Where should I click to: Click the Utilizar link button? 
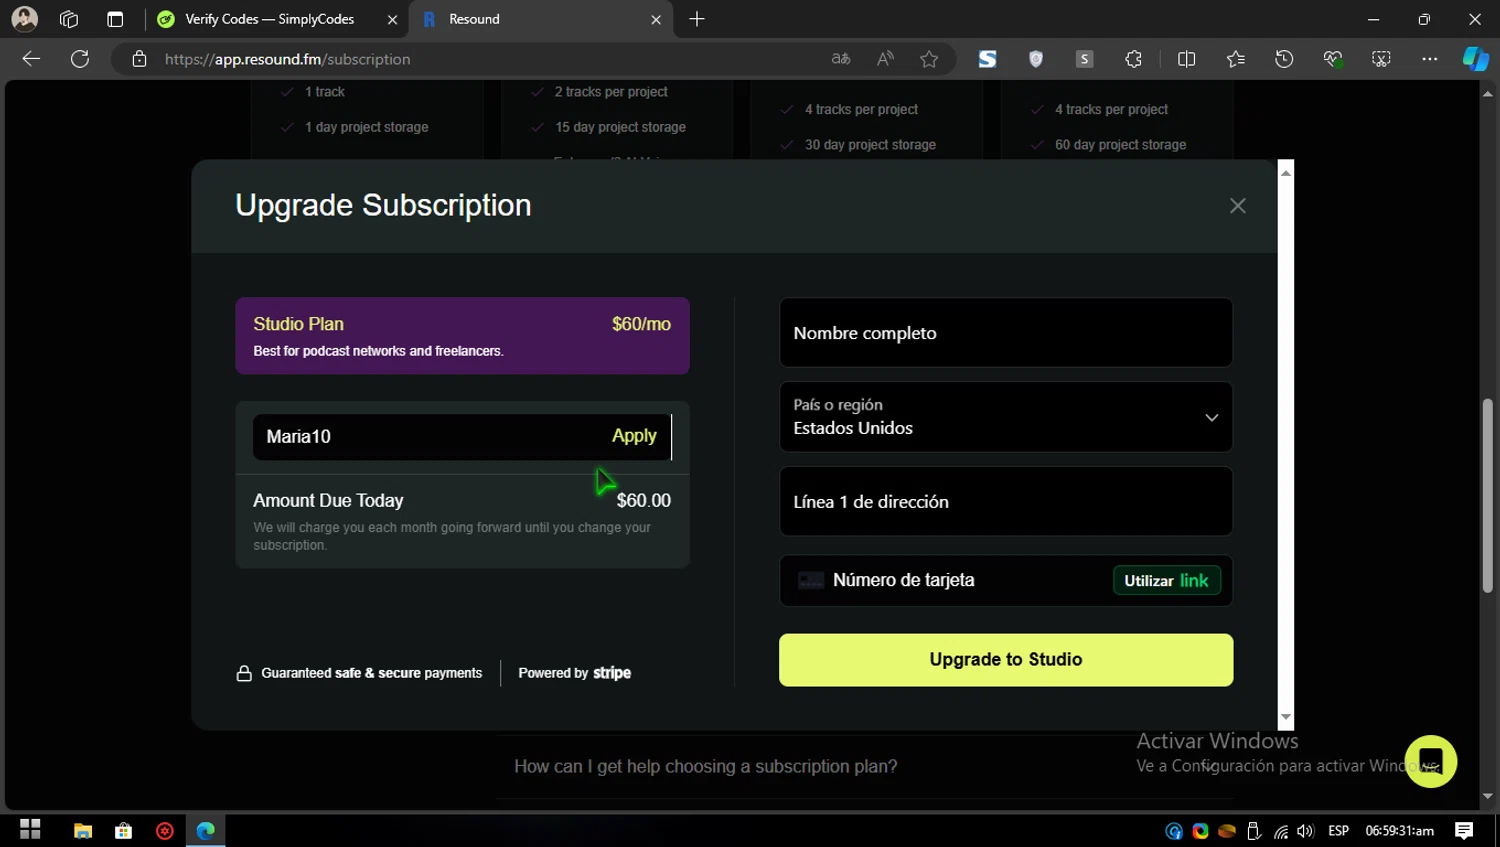click(x=1166, y=581)
